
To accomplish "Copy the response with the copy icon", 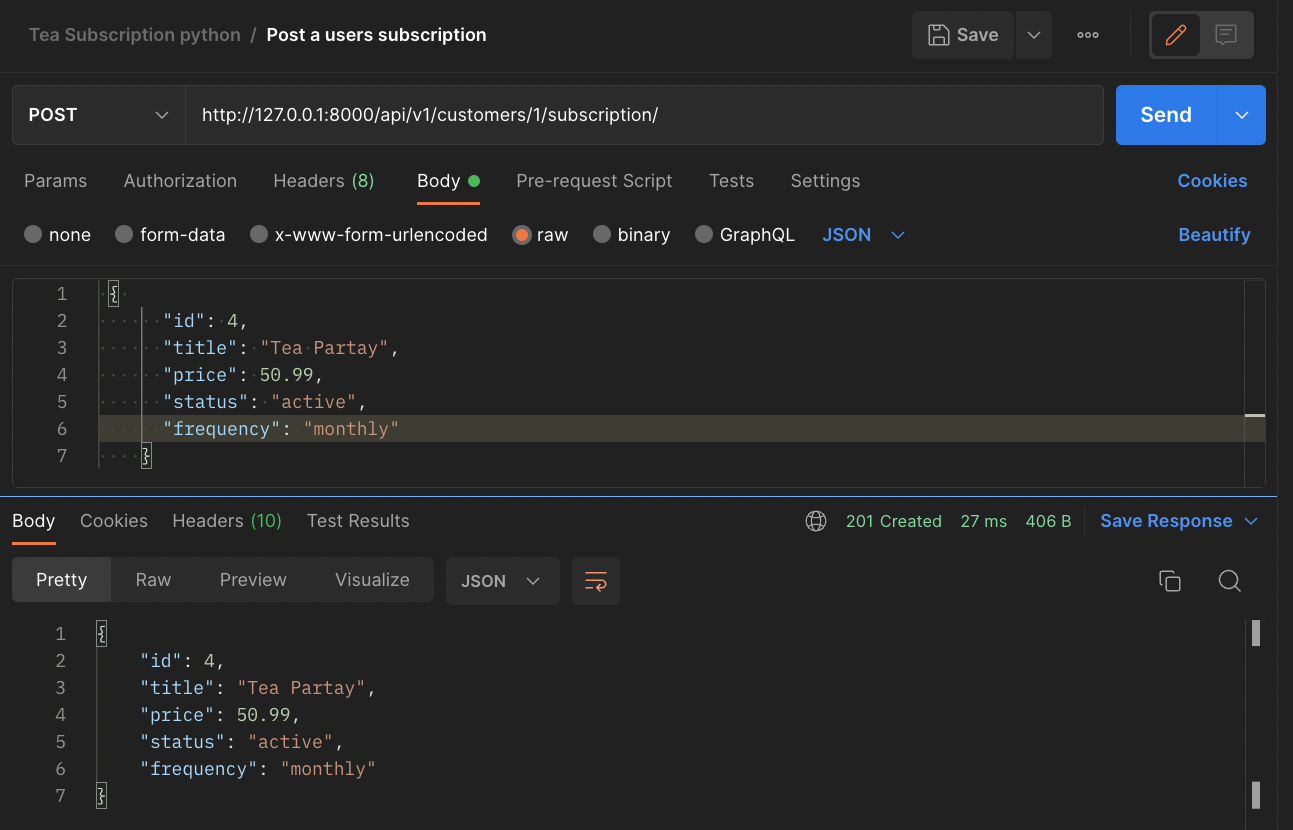I will coord(1170,581).
